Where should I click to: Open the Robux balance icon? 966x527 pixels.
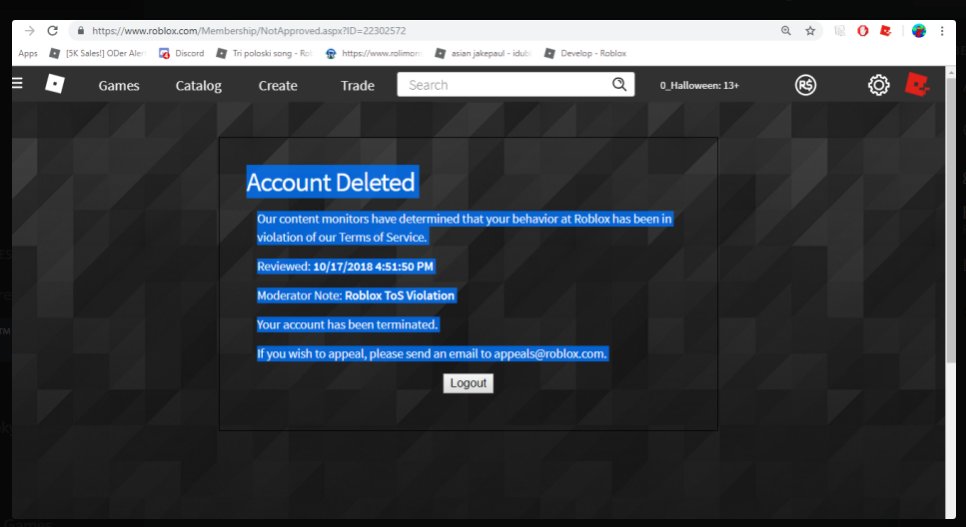tap(805, 85)
